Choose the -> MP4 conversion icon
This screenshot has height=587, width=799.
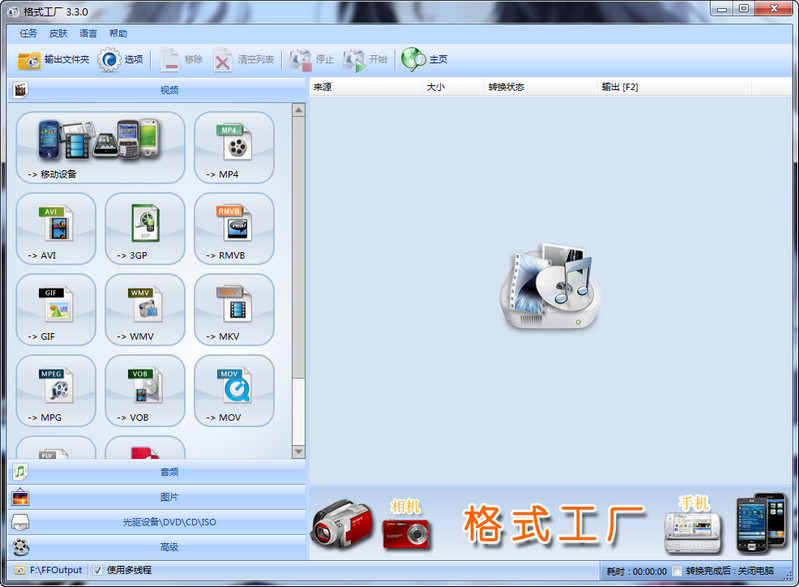[x=234, y=148]
